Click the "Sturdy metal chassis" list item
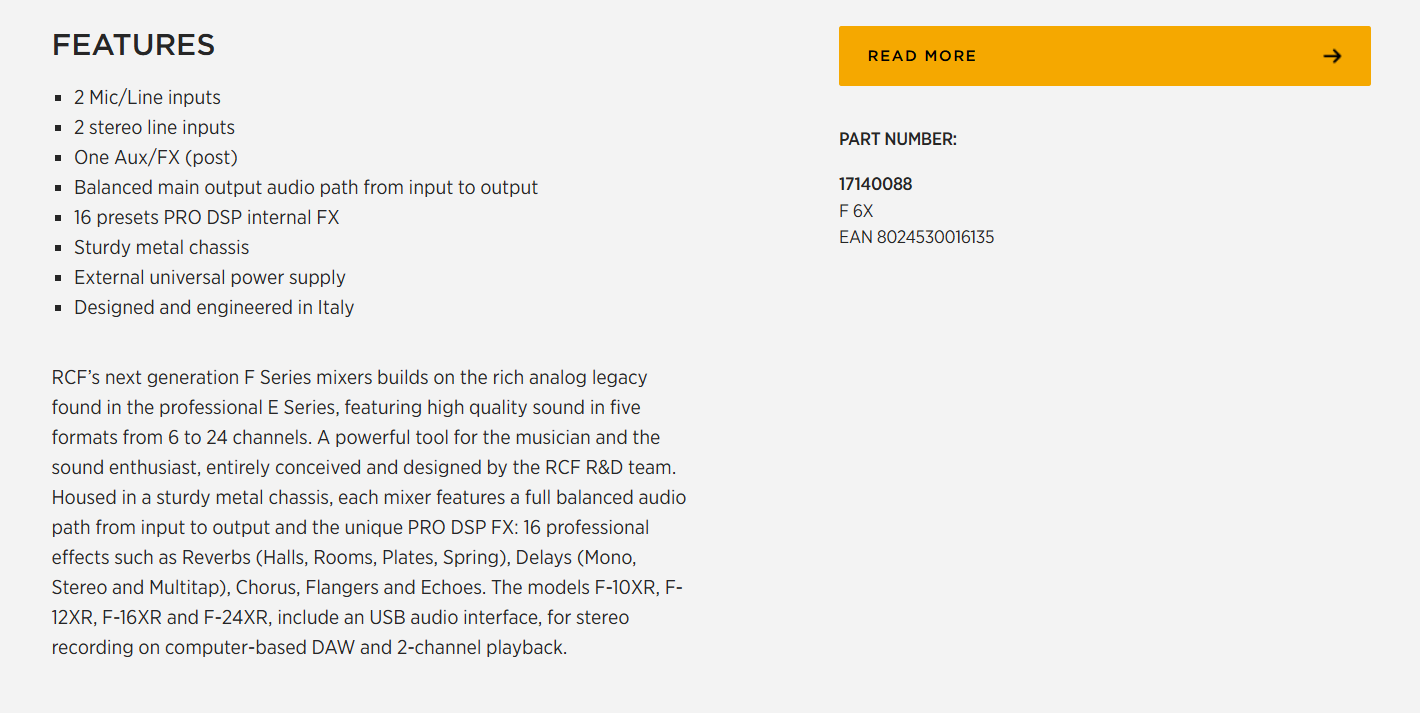This screenshot has height=713, width=1420. tap(161, 248)
